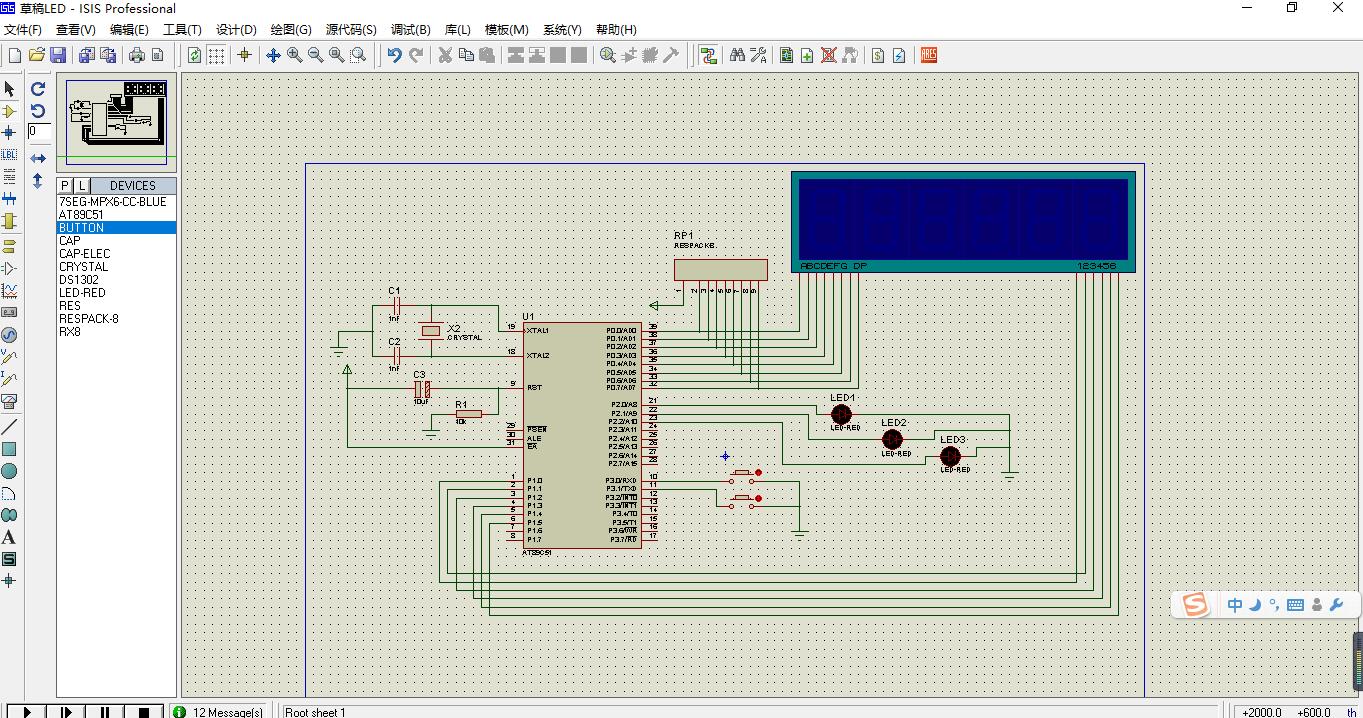The width and height of the screenshot is (1363, 718).
Task: Open the 查看(V) menu
Action: [x=76, y=30]
